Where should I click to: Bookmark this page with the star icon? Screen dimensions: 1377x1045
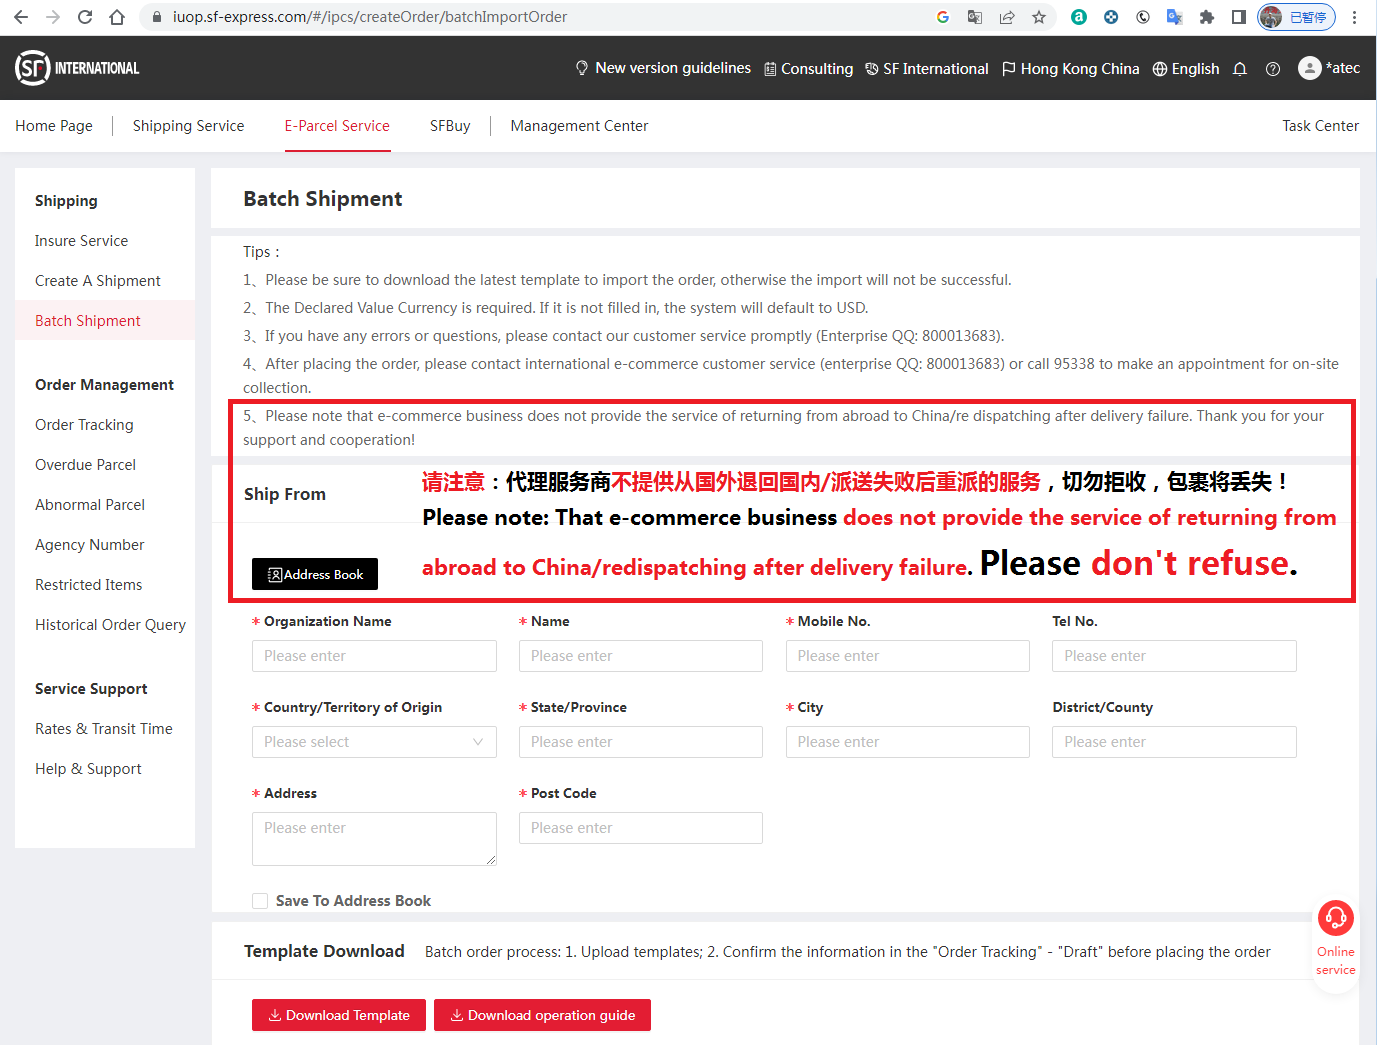pyautogui.click(x=1039, y=17)
